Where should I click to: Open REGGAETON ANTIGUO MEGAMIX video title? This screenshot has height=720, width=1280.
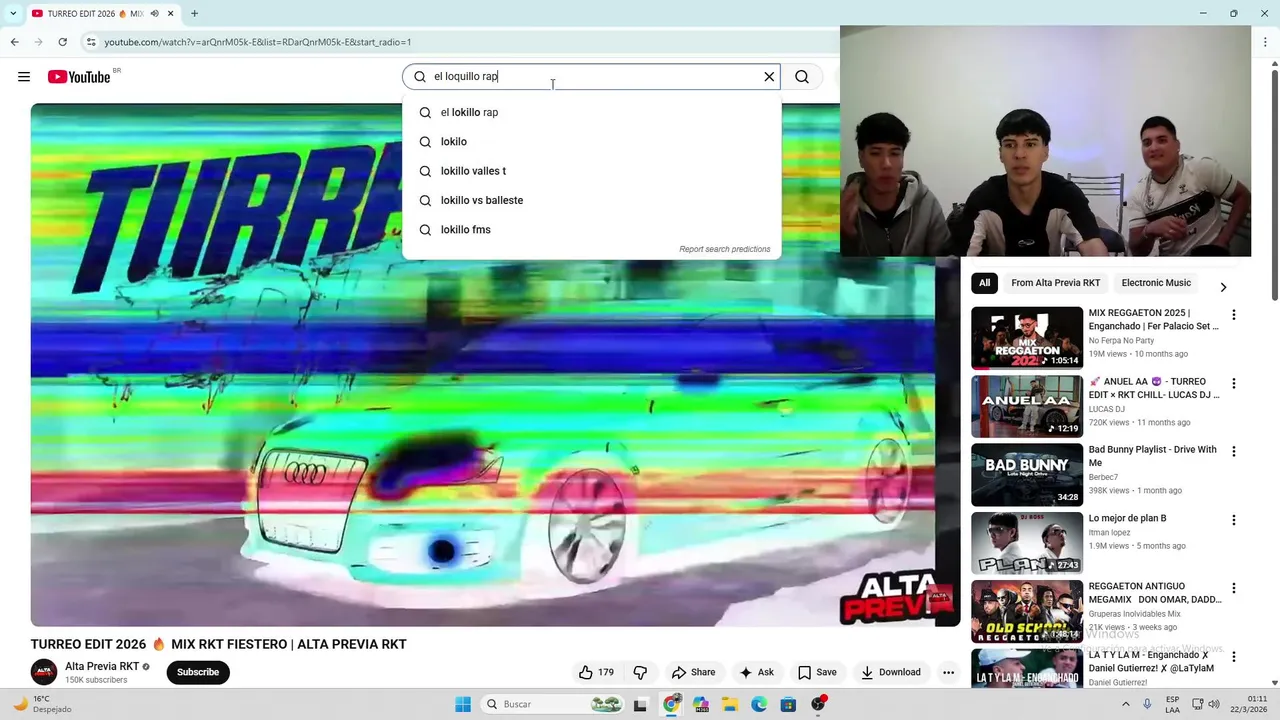1155,593
